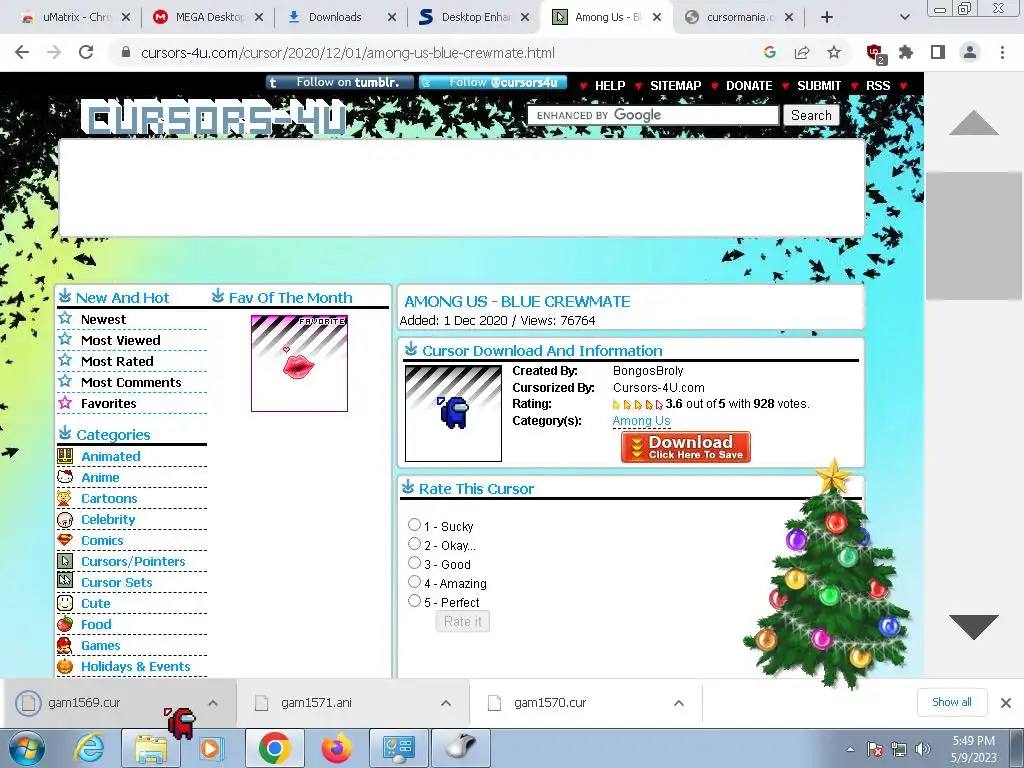The height and width of the screenshot is (768, 1024).
Task: Click the browser forward arrow
Action: coord(54,52)
